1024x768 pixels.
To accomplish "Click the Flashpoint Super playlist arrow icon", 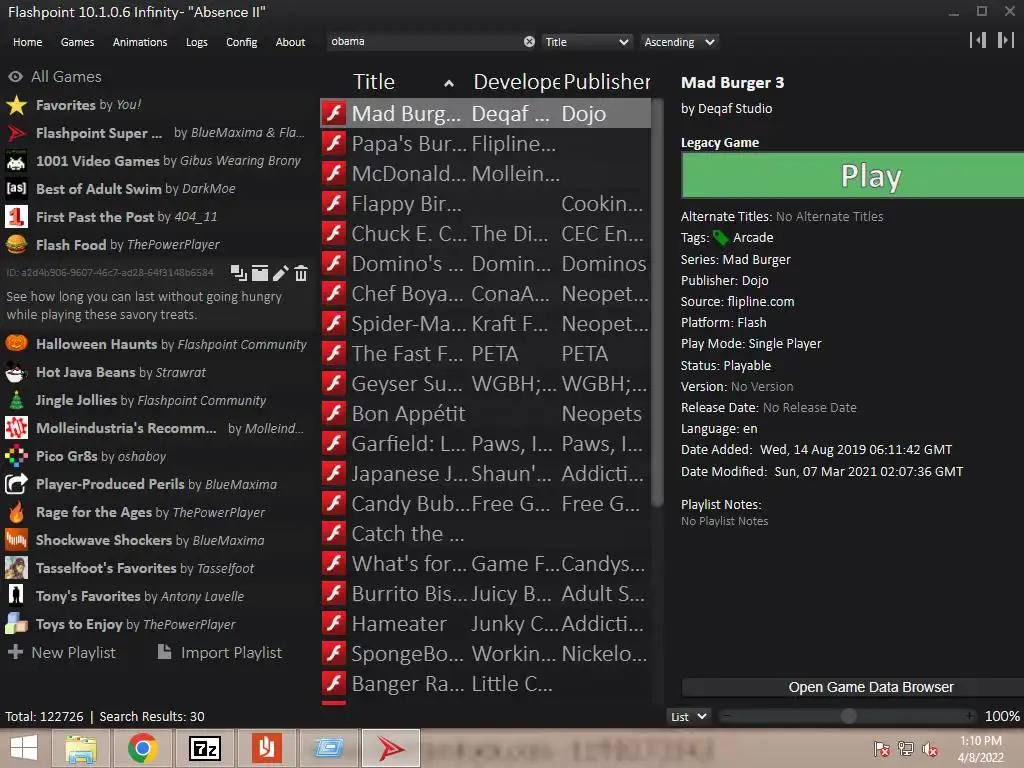I will pos(16,133).
